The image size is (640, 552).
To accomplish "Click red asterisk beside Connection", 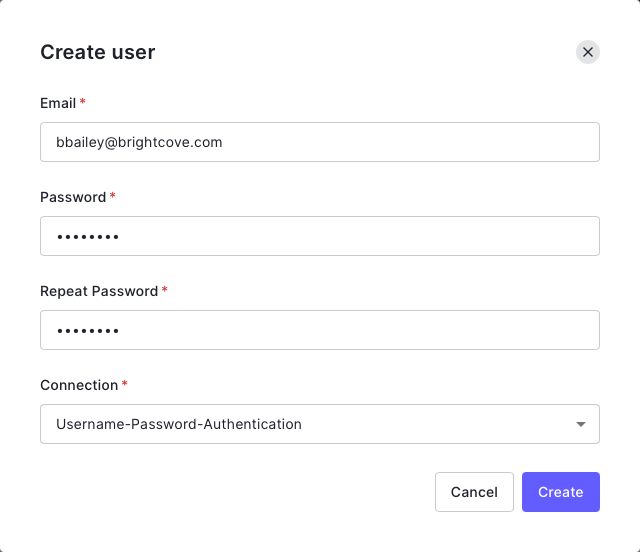I will pos(125,383).
